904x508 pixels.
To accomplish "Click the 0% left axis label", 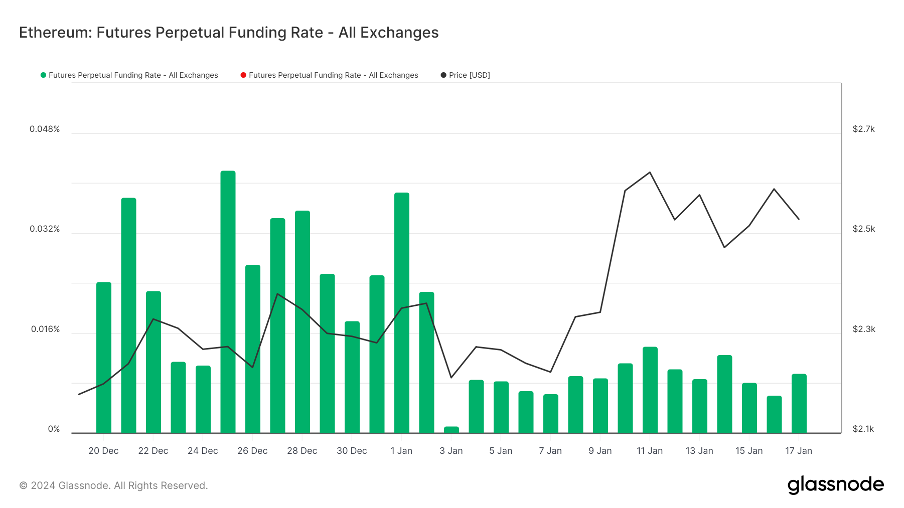I will (51, 430).
